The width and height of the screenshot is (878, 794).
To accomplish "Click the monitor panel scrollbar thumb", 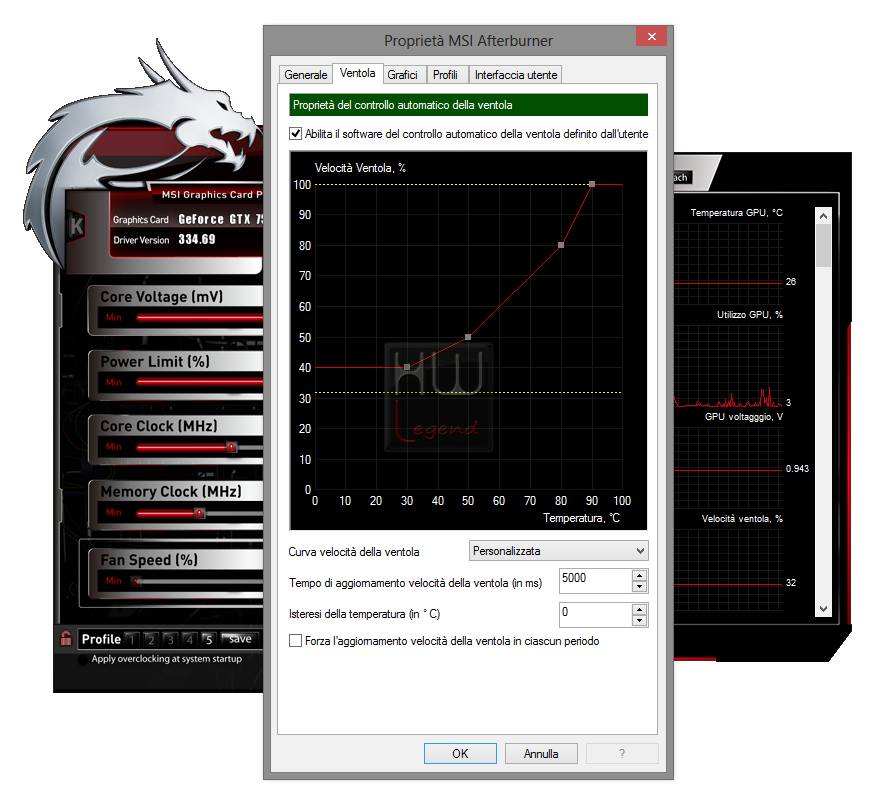I will (823, 245).
